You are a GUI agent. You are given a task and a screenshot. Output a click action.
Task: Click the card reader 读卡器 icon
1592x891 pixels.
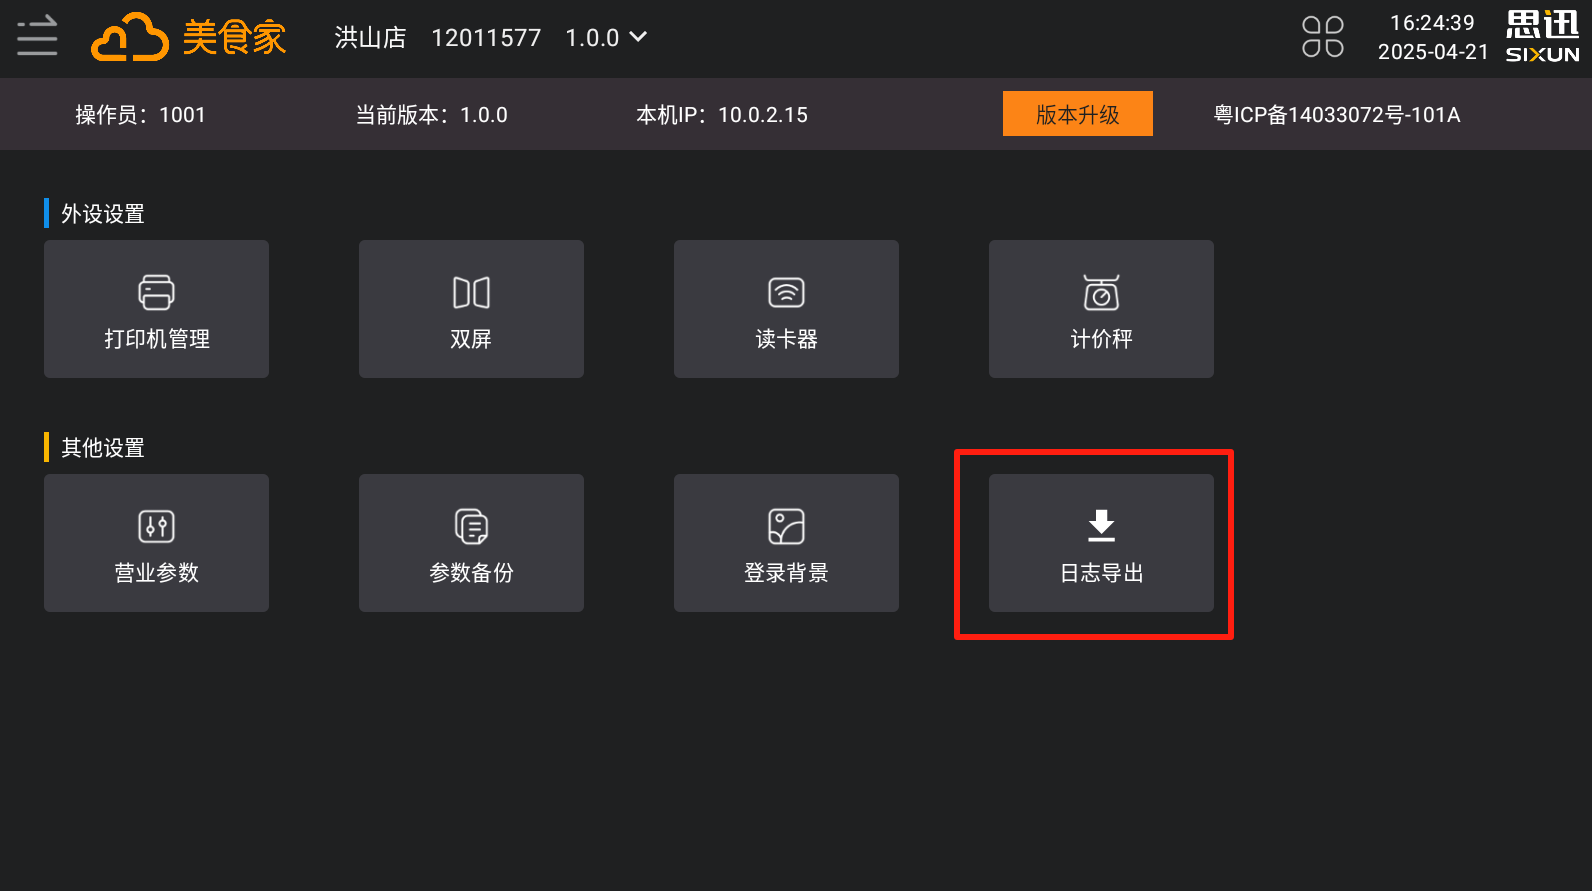786,293
